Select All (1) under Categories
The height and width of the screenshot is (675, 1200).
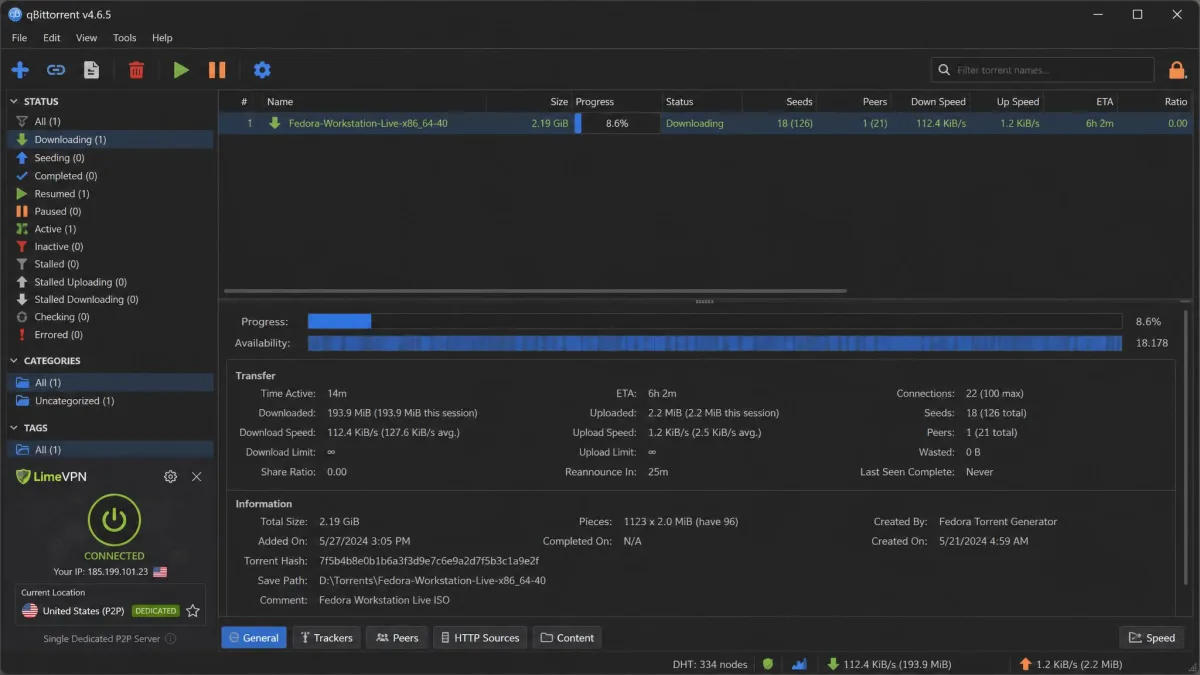pos(110,383)
